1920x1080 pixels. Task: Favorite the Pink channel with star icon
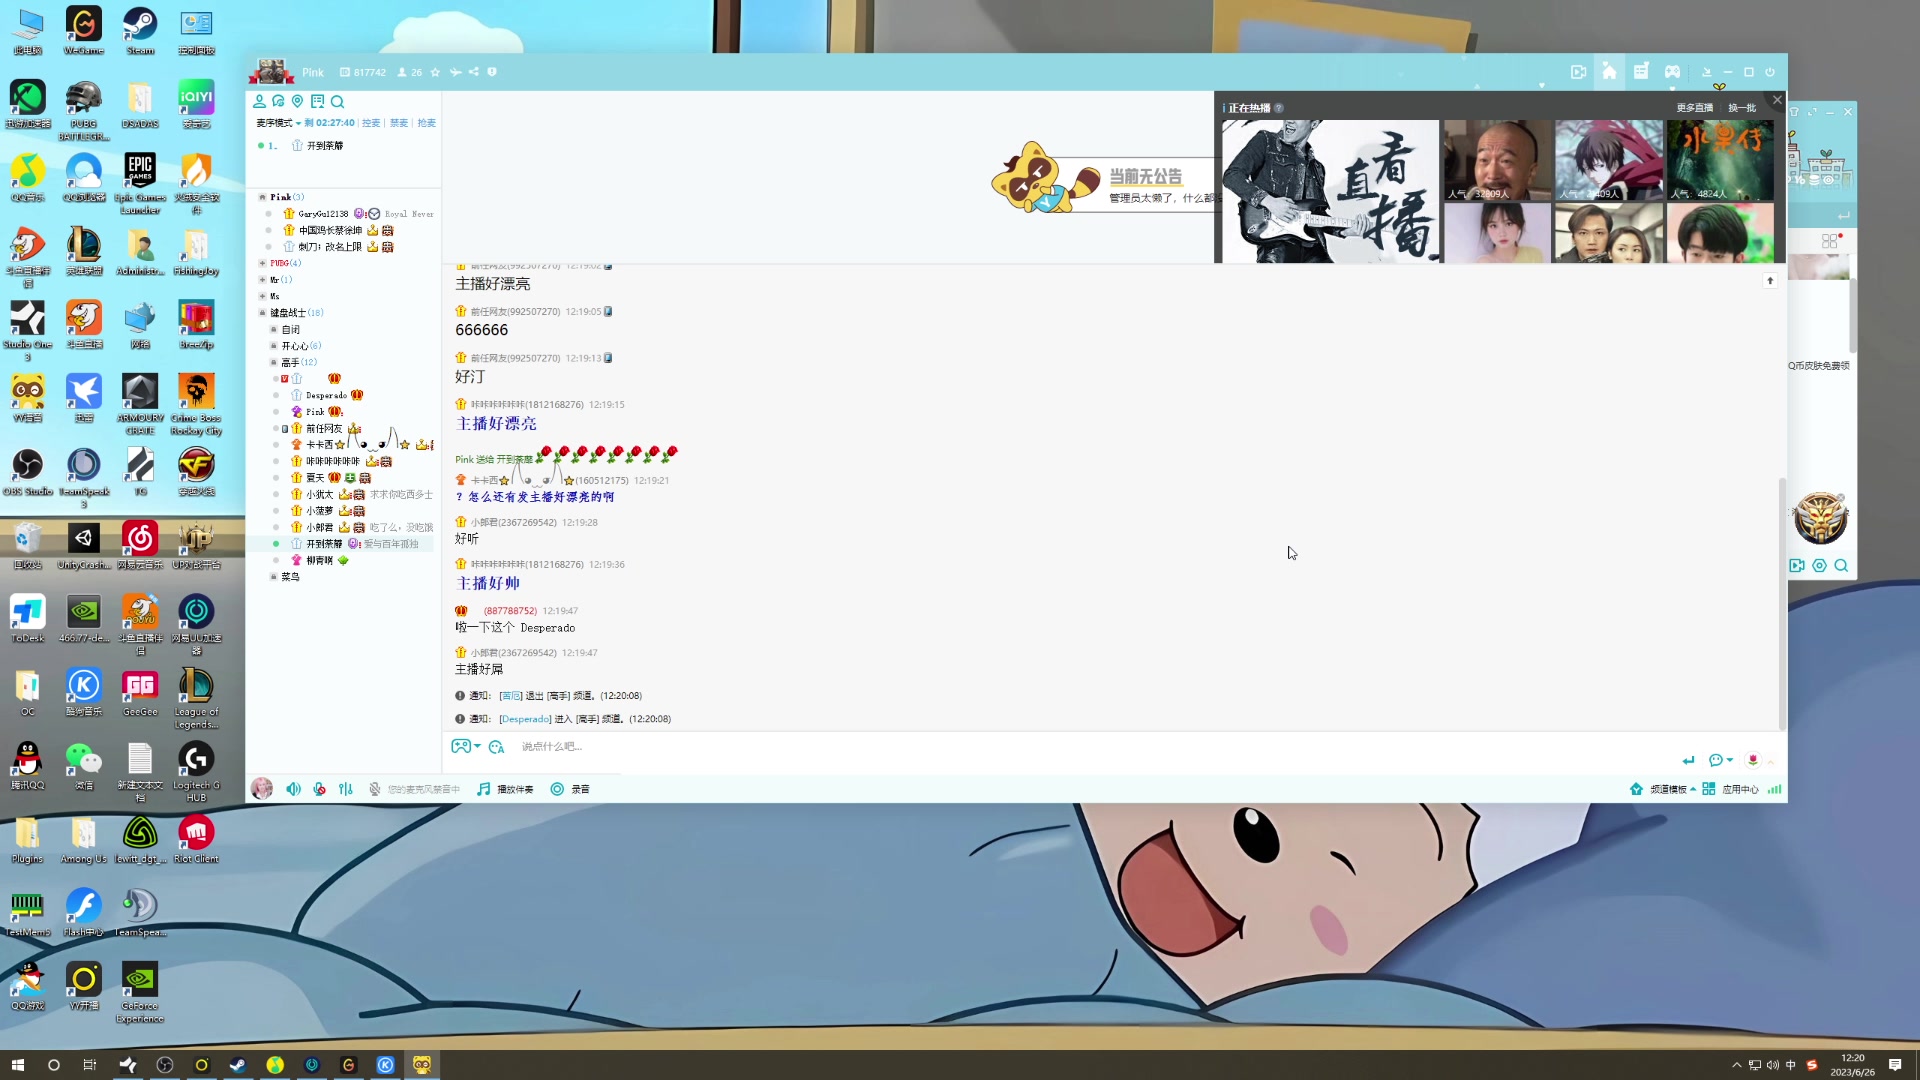[435, 72]
